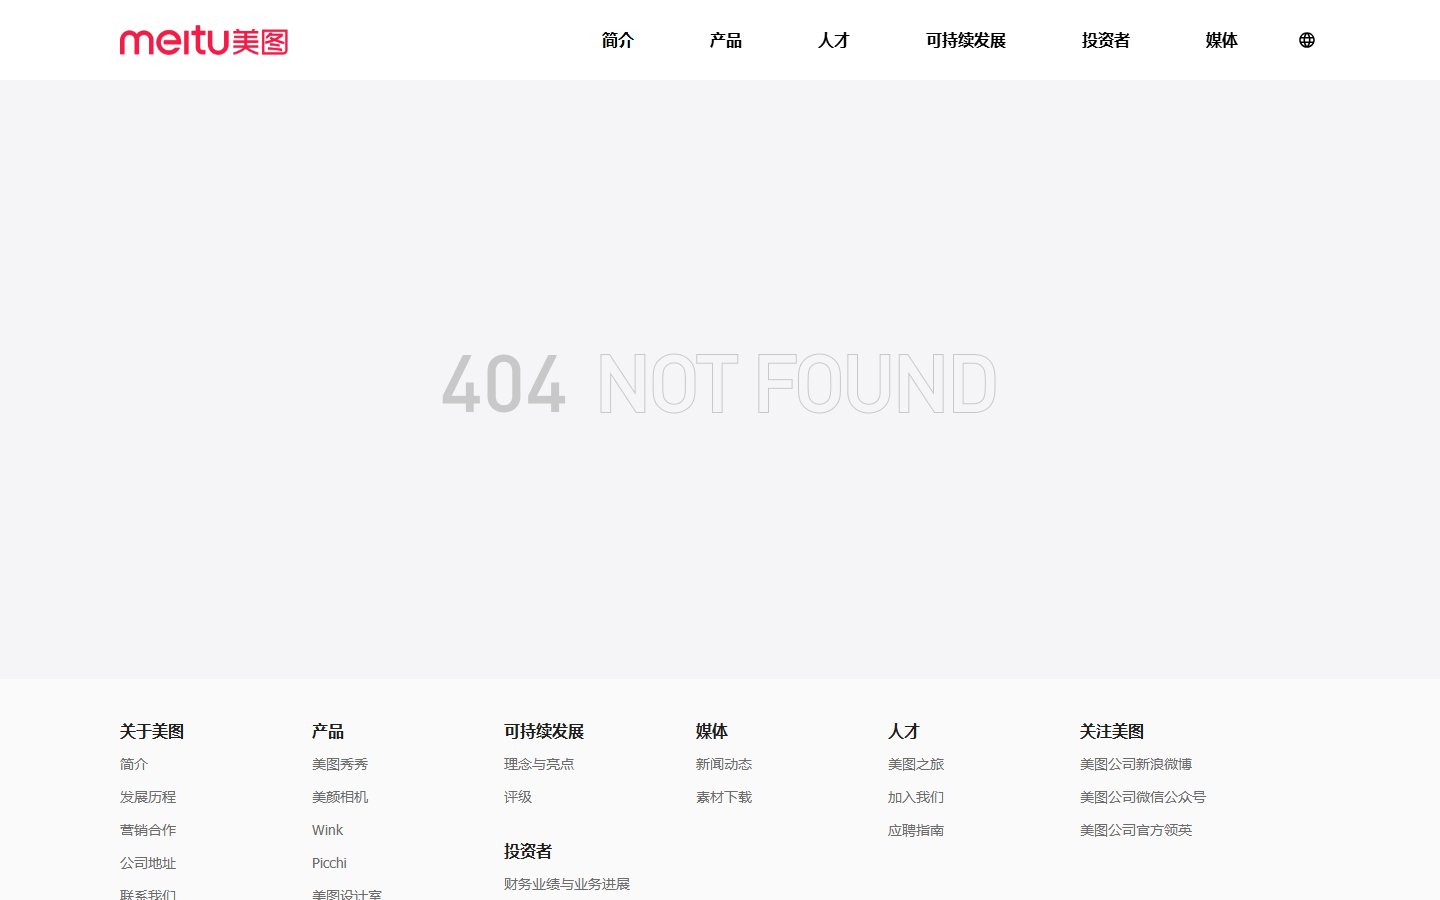Select the Picchi product link
This screenshot has width=1440, height=900.
tap(329, 863)
